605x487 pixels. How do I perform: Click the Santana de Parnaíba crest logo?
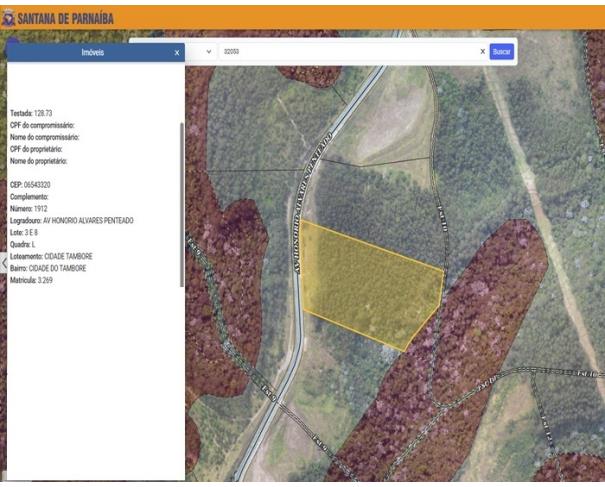point(8,18)
